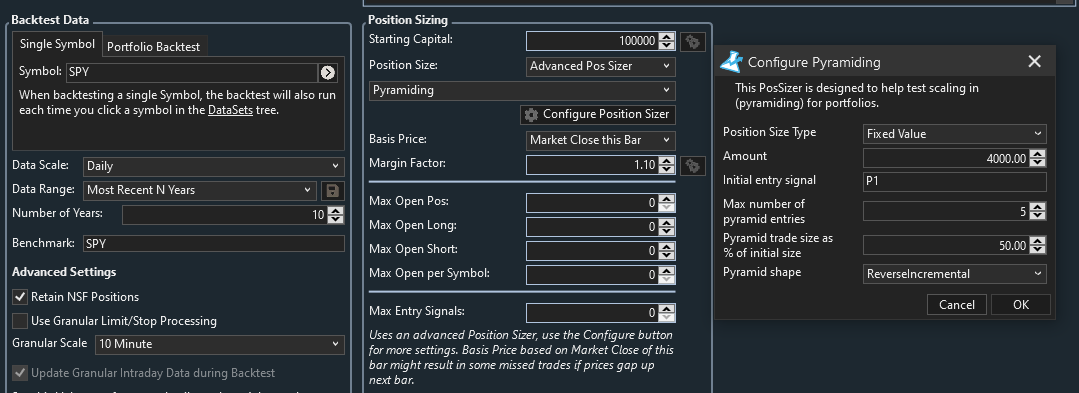
Task: Increase Number of Years with up arrow
Action: click(336, 211)
